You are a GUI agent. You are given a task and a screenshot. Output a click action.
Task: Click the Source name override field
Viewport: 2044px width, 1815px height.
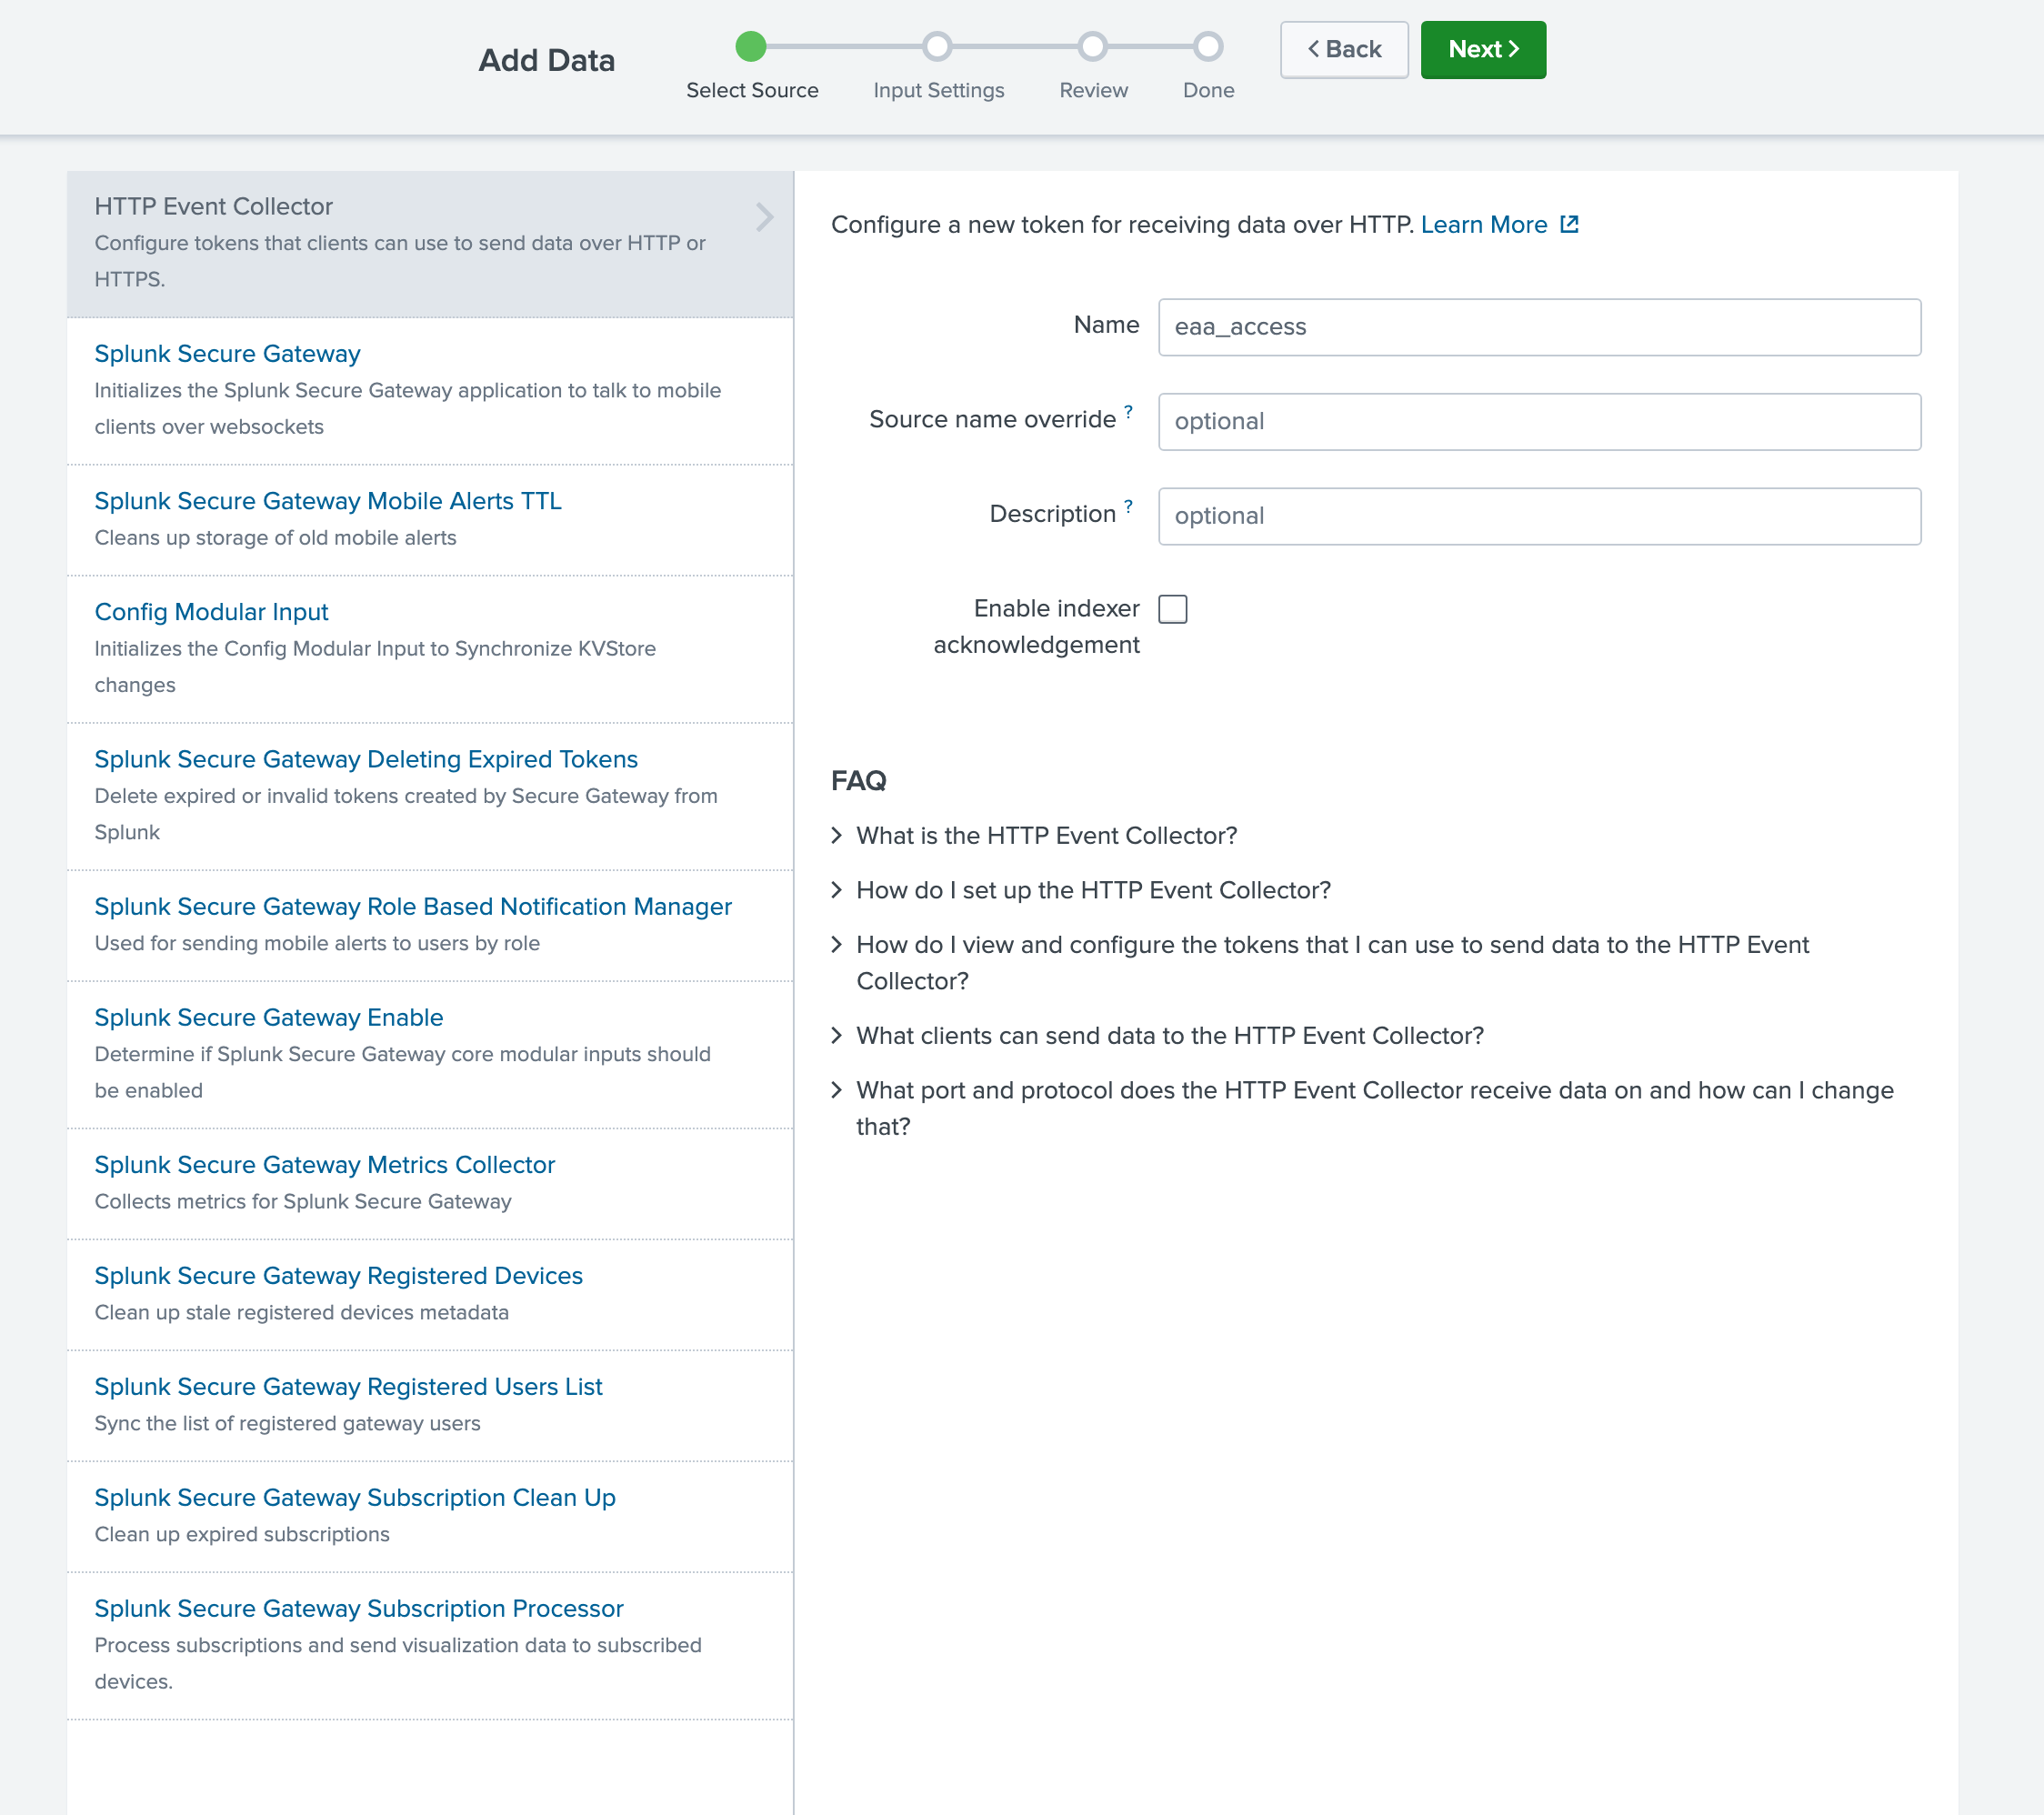coord(1539,422)
